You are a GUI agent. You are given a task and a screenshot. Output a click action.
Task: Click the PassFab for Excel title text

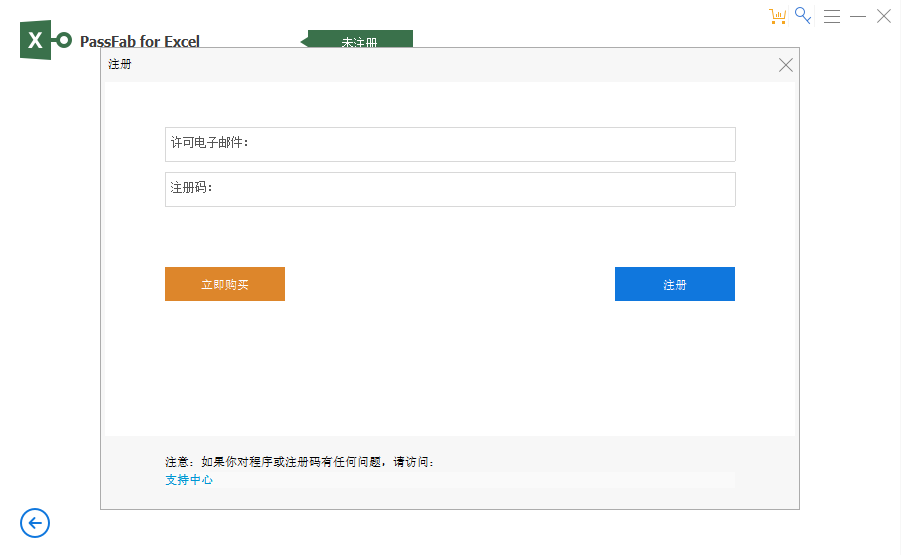click(140, 42)
